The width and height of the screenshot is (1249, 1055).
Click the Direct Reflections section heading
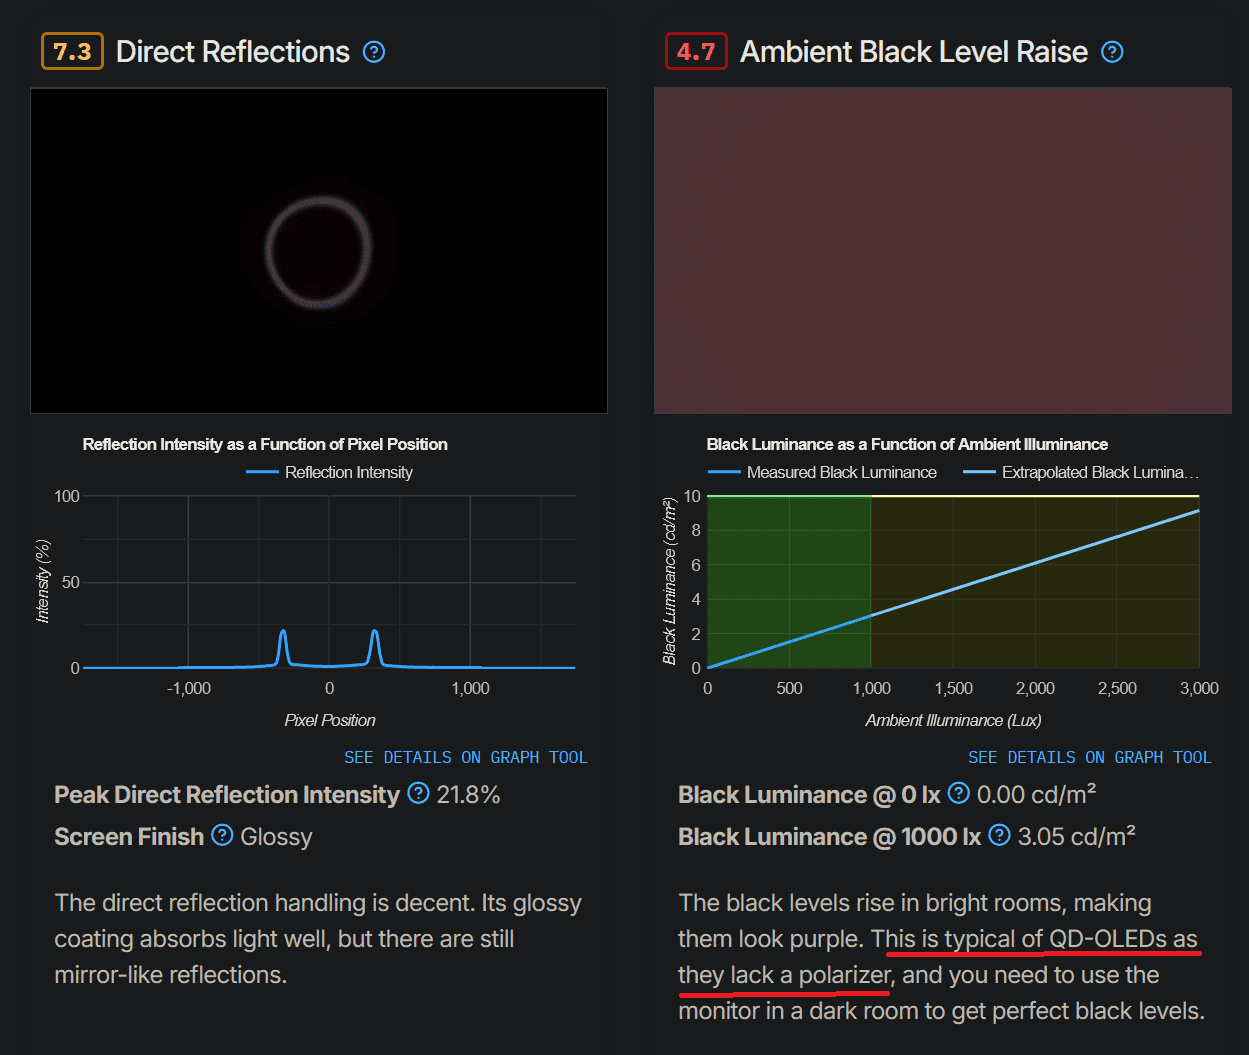click(233, 52)
